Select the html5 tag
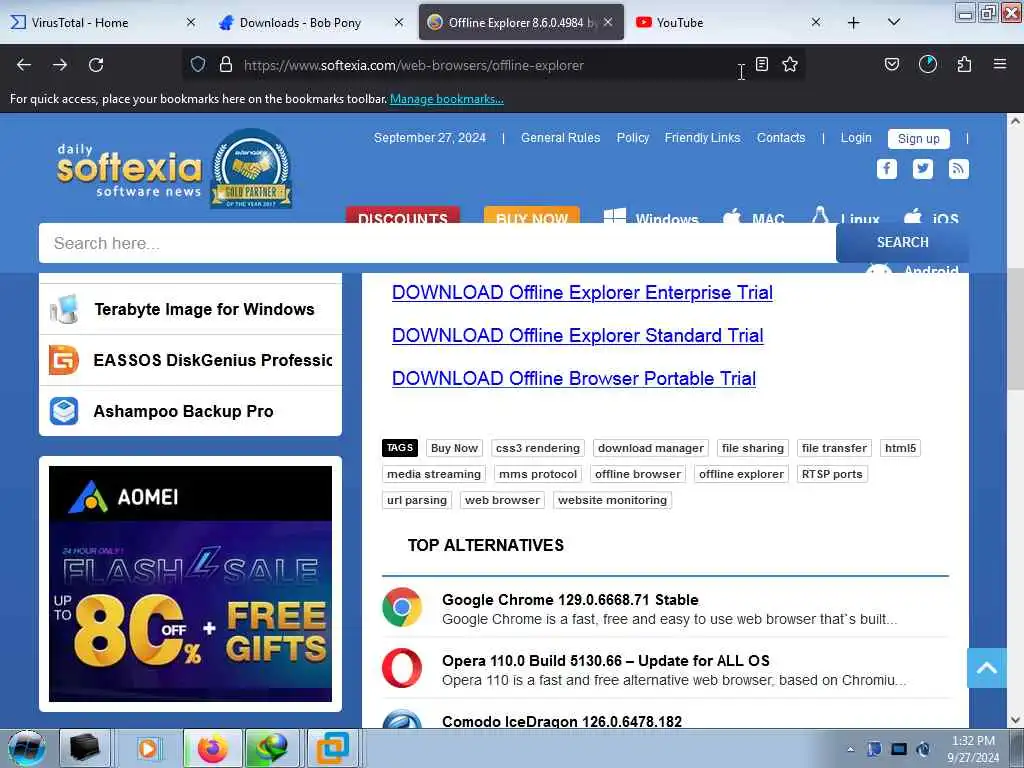Viewport: 1024px width, 768px height. [901, 448]
